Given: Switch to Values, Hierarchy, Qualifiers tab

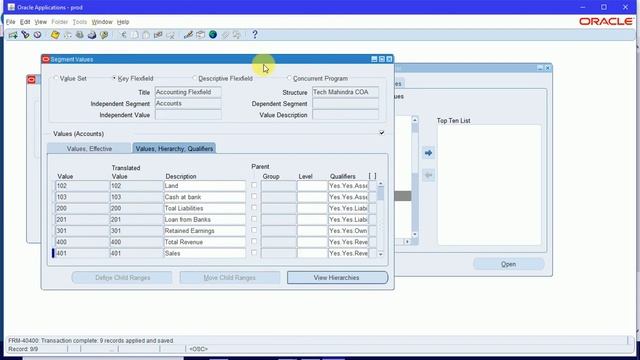Looking at the screenshot, I should pyautogui.click(x=174, y=149).
